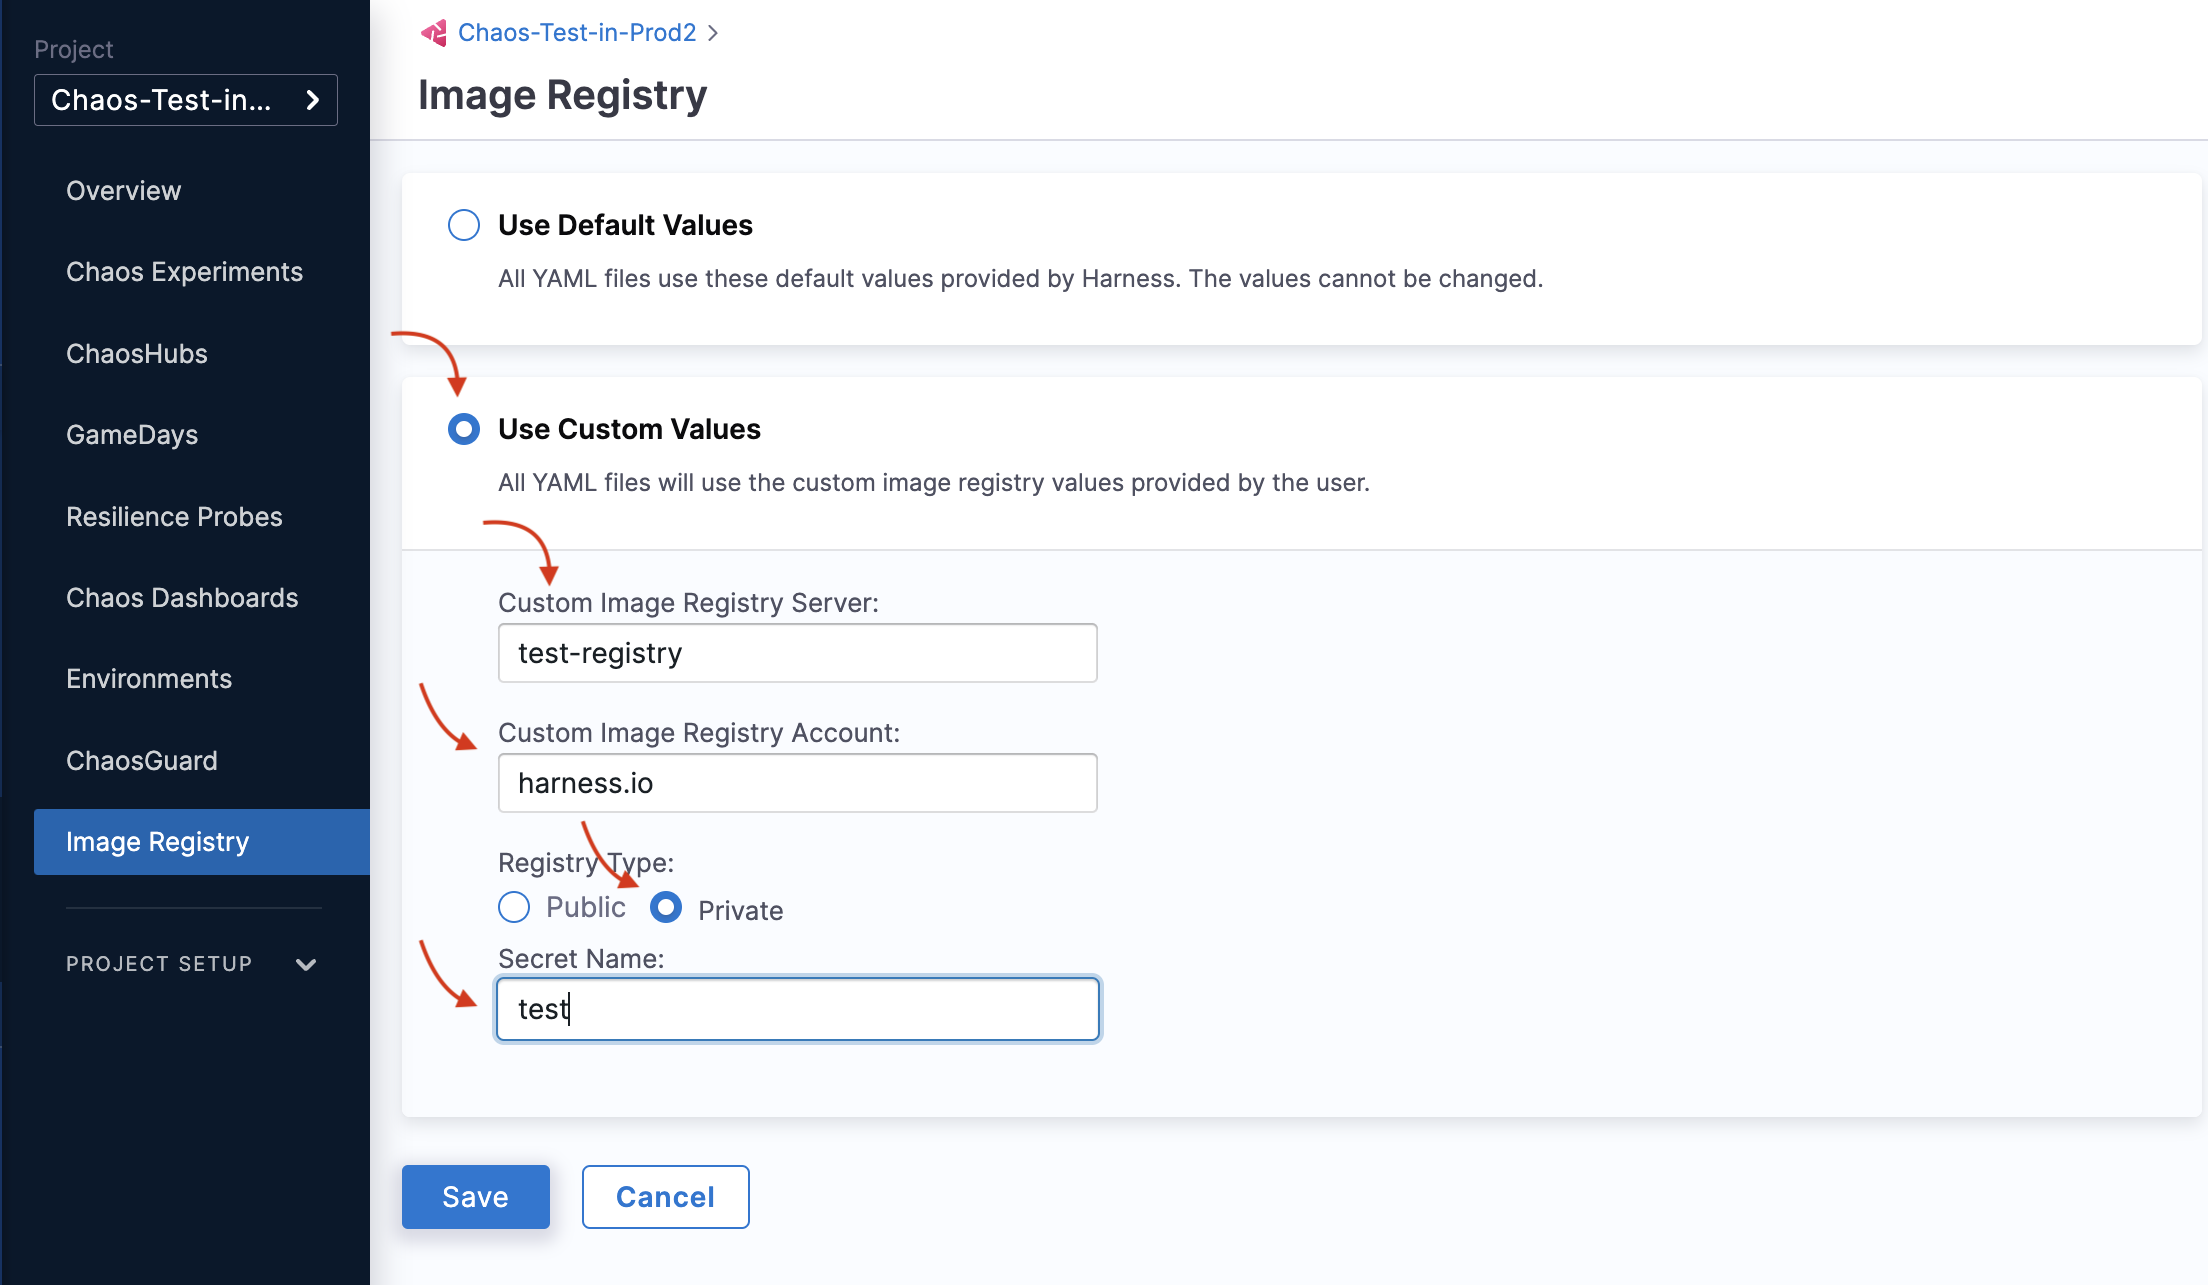Navigate to GameDays section
Viewport: 2208px width, 1285px height.
pyautogui.click(x=131, y=435)
